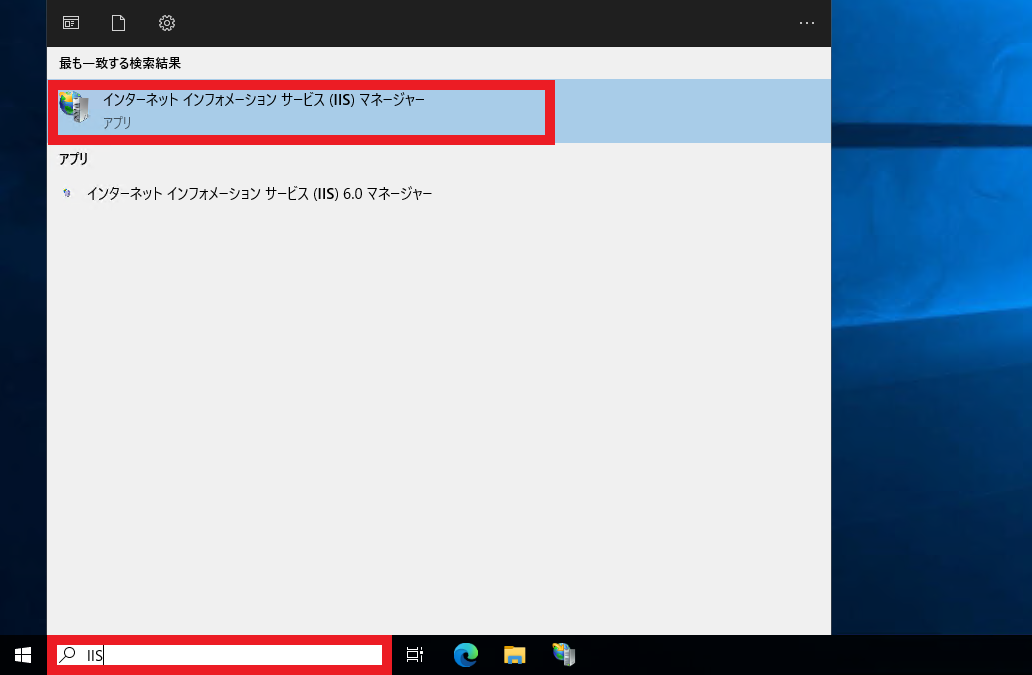Click the large IIS Manager globe-server icon

(x=74, y=107)
